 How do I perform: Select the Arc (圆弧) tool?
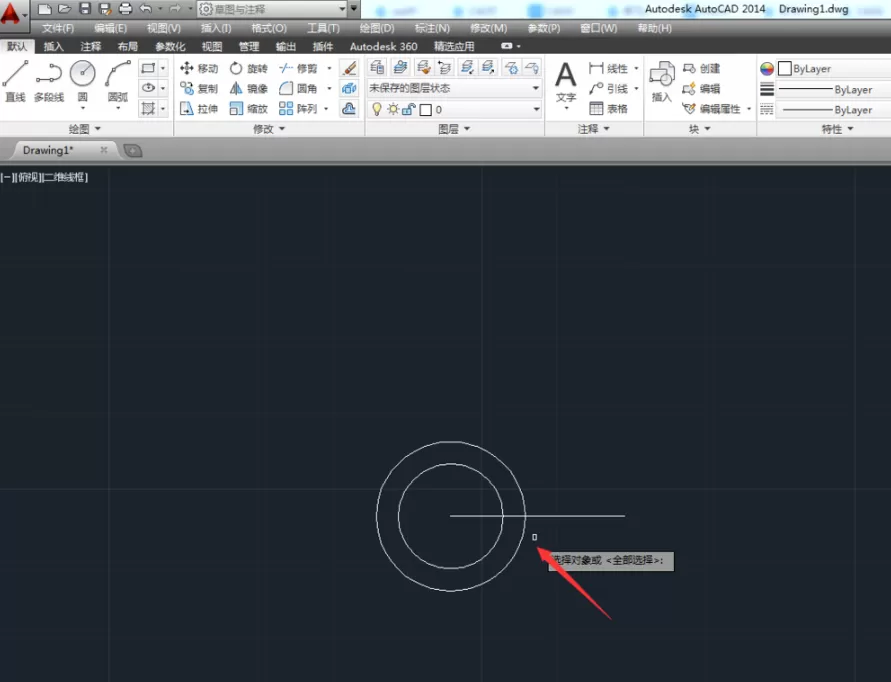[x=118, y=81]
